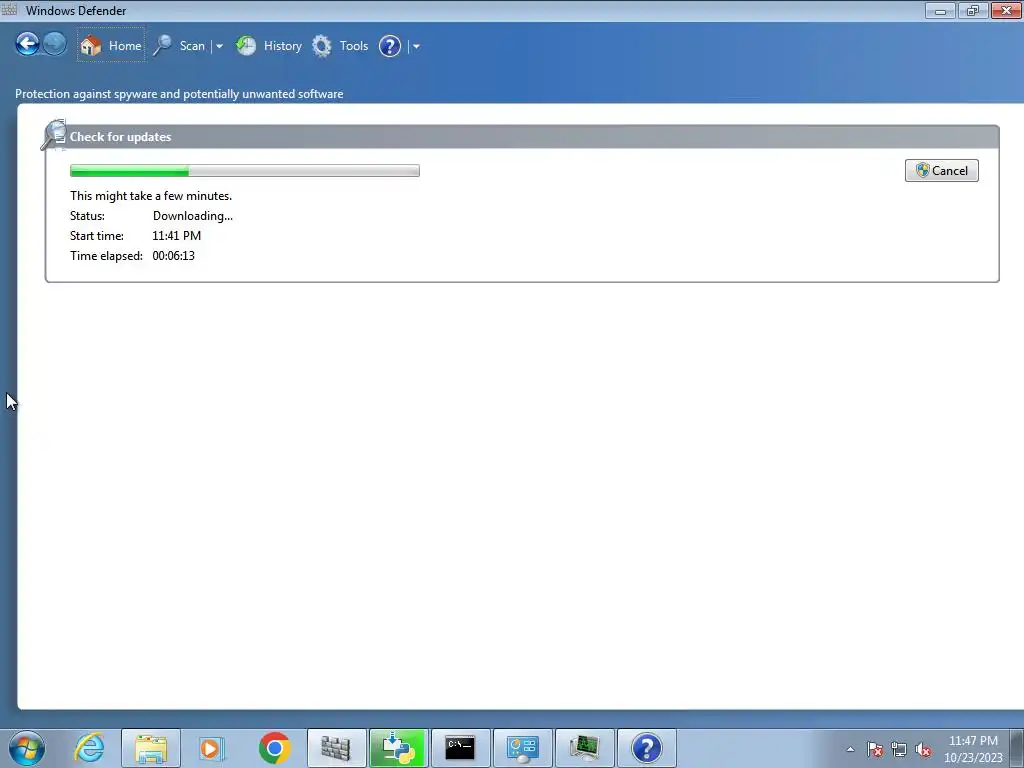
Task: Open the green-screen monitor taskbar item
Action: coord(584,748)
